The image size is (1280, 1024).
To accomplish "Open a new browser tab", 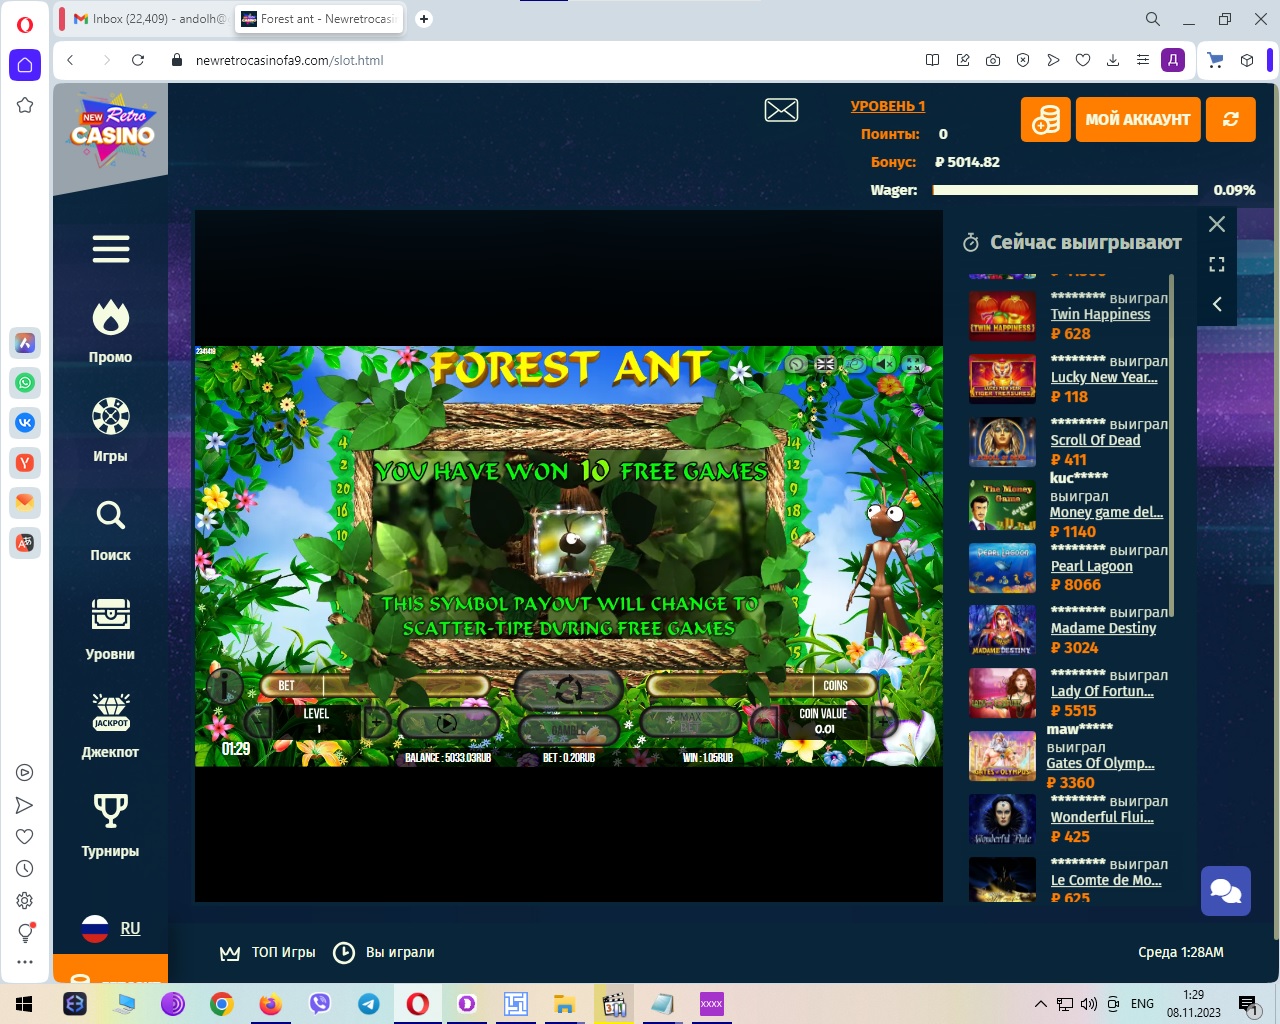I will (424, 19).
